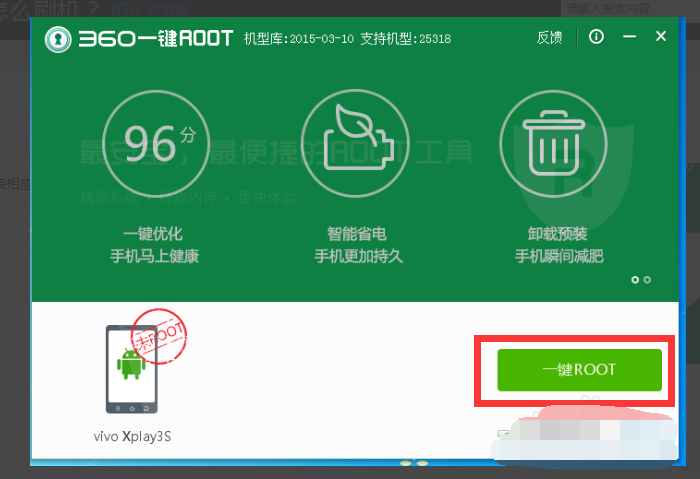Click the 96分 score circle

tap(156, 144)
